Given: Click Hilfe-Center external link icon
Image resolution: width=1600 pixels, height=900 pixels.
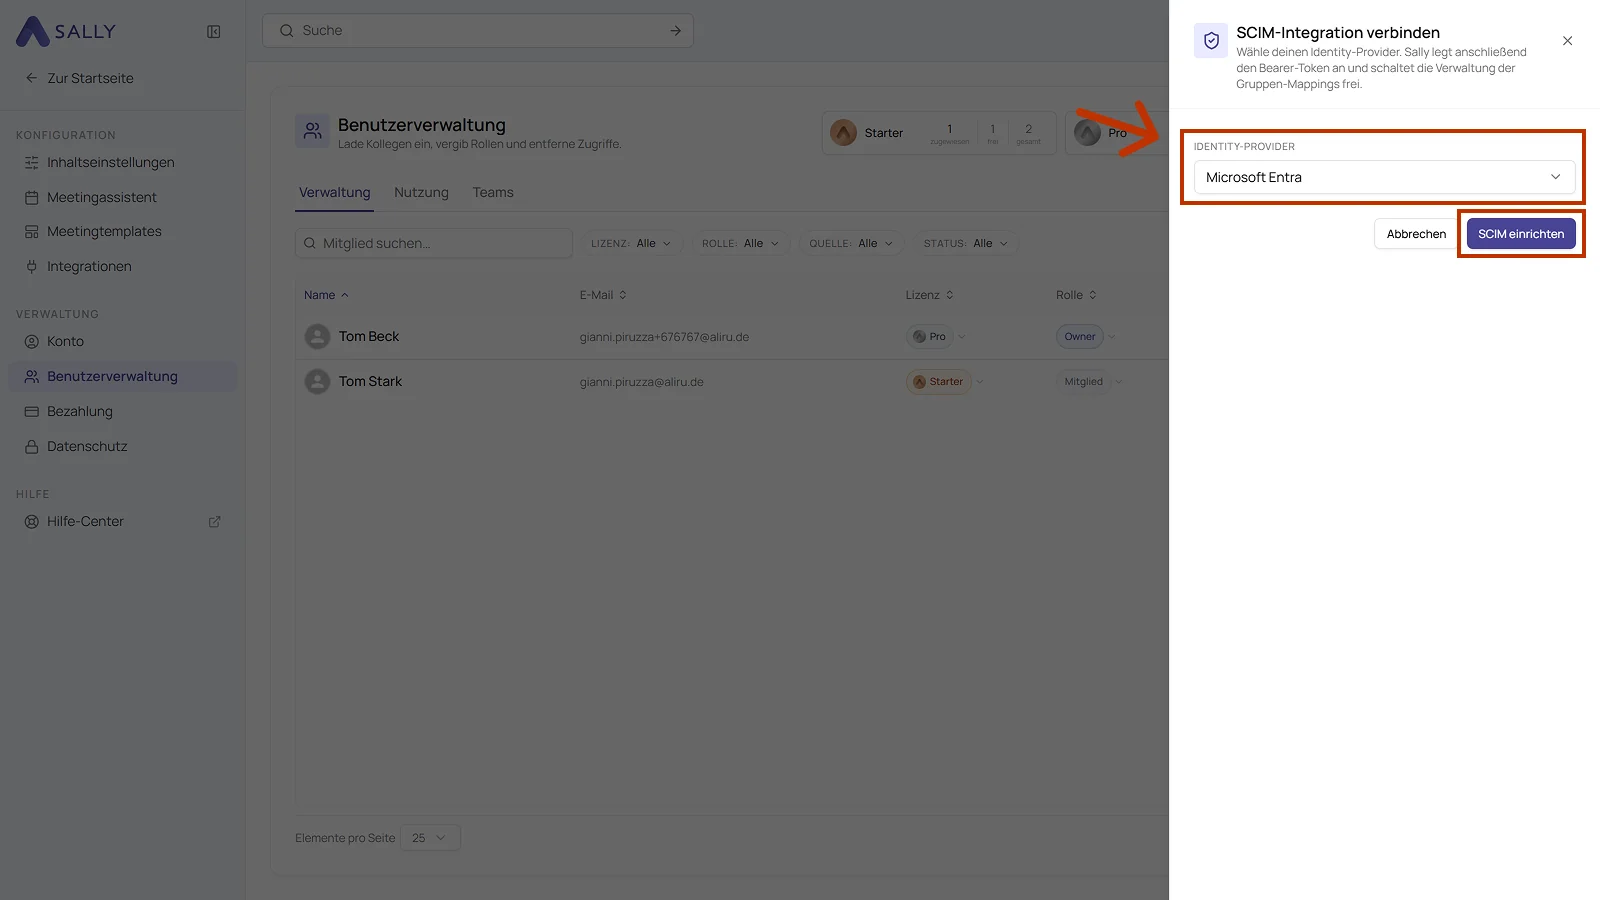Looking at the screenshot, I should click(x=214, y=522).
